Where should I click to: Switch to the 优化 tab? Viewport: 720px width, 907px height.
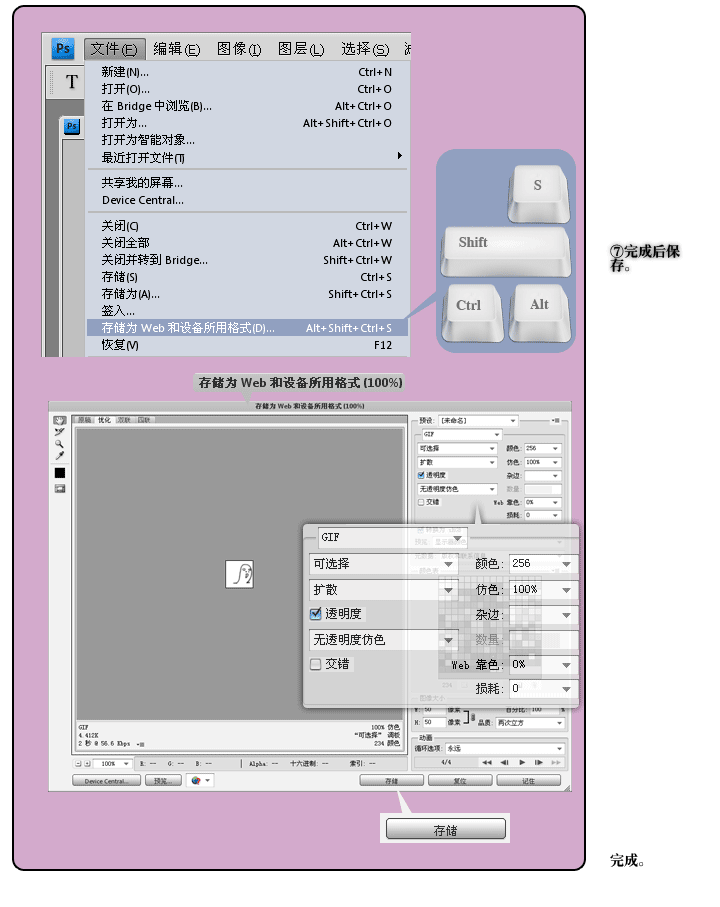104,420
